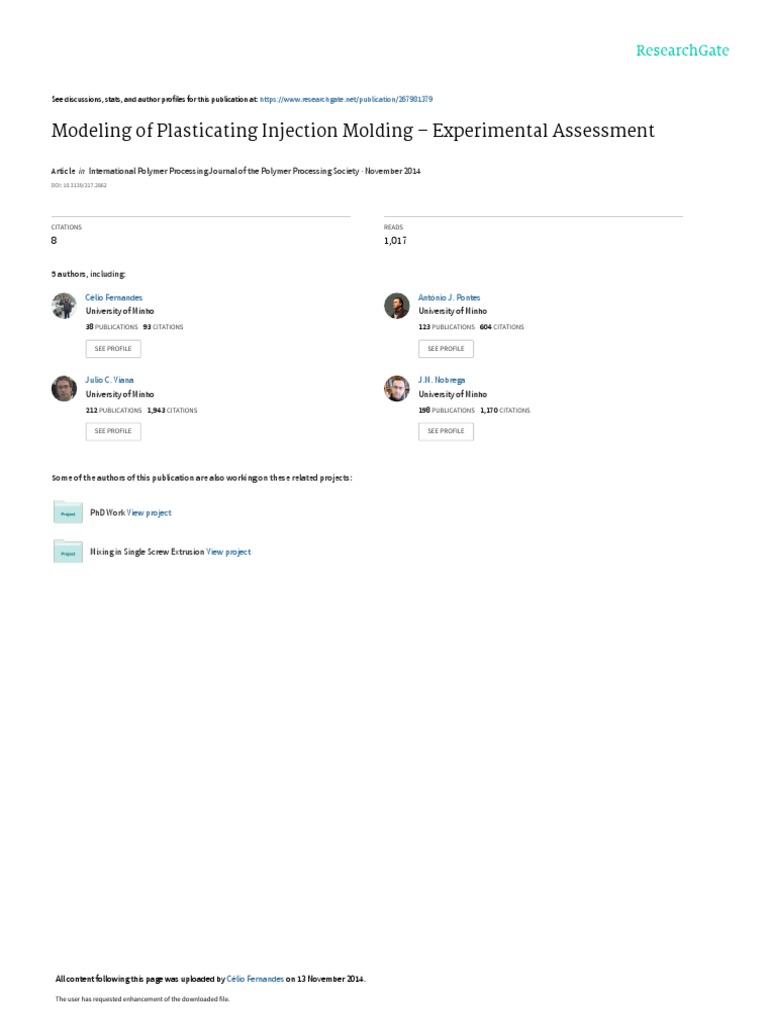Open Célio Fernandes author name link

pyautogui.click(x=114, y=298)
